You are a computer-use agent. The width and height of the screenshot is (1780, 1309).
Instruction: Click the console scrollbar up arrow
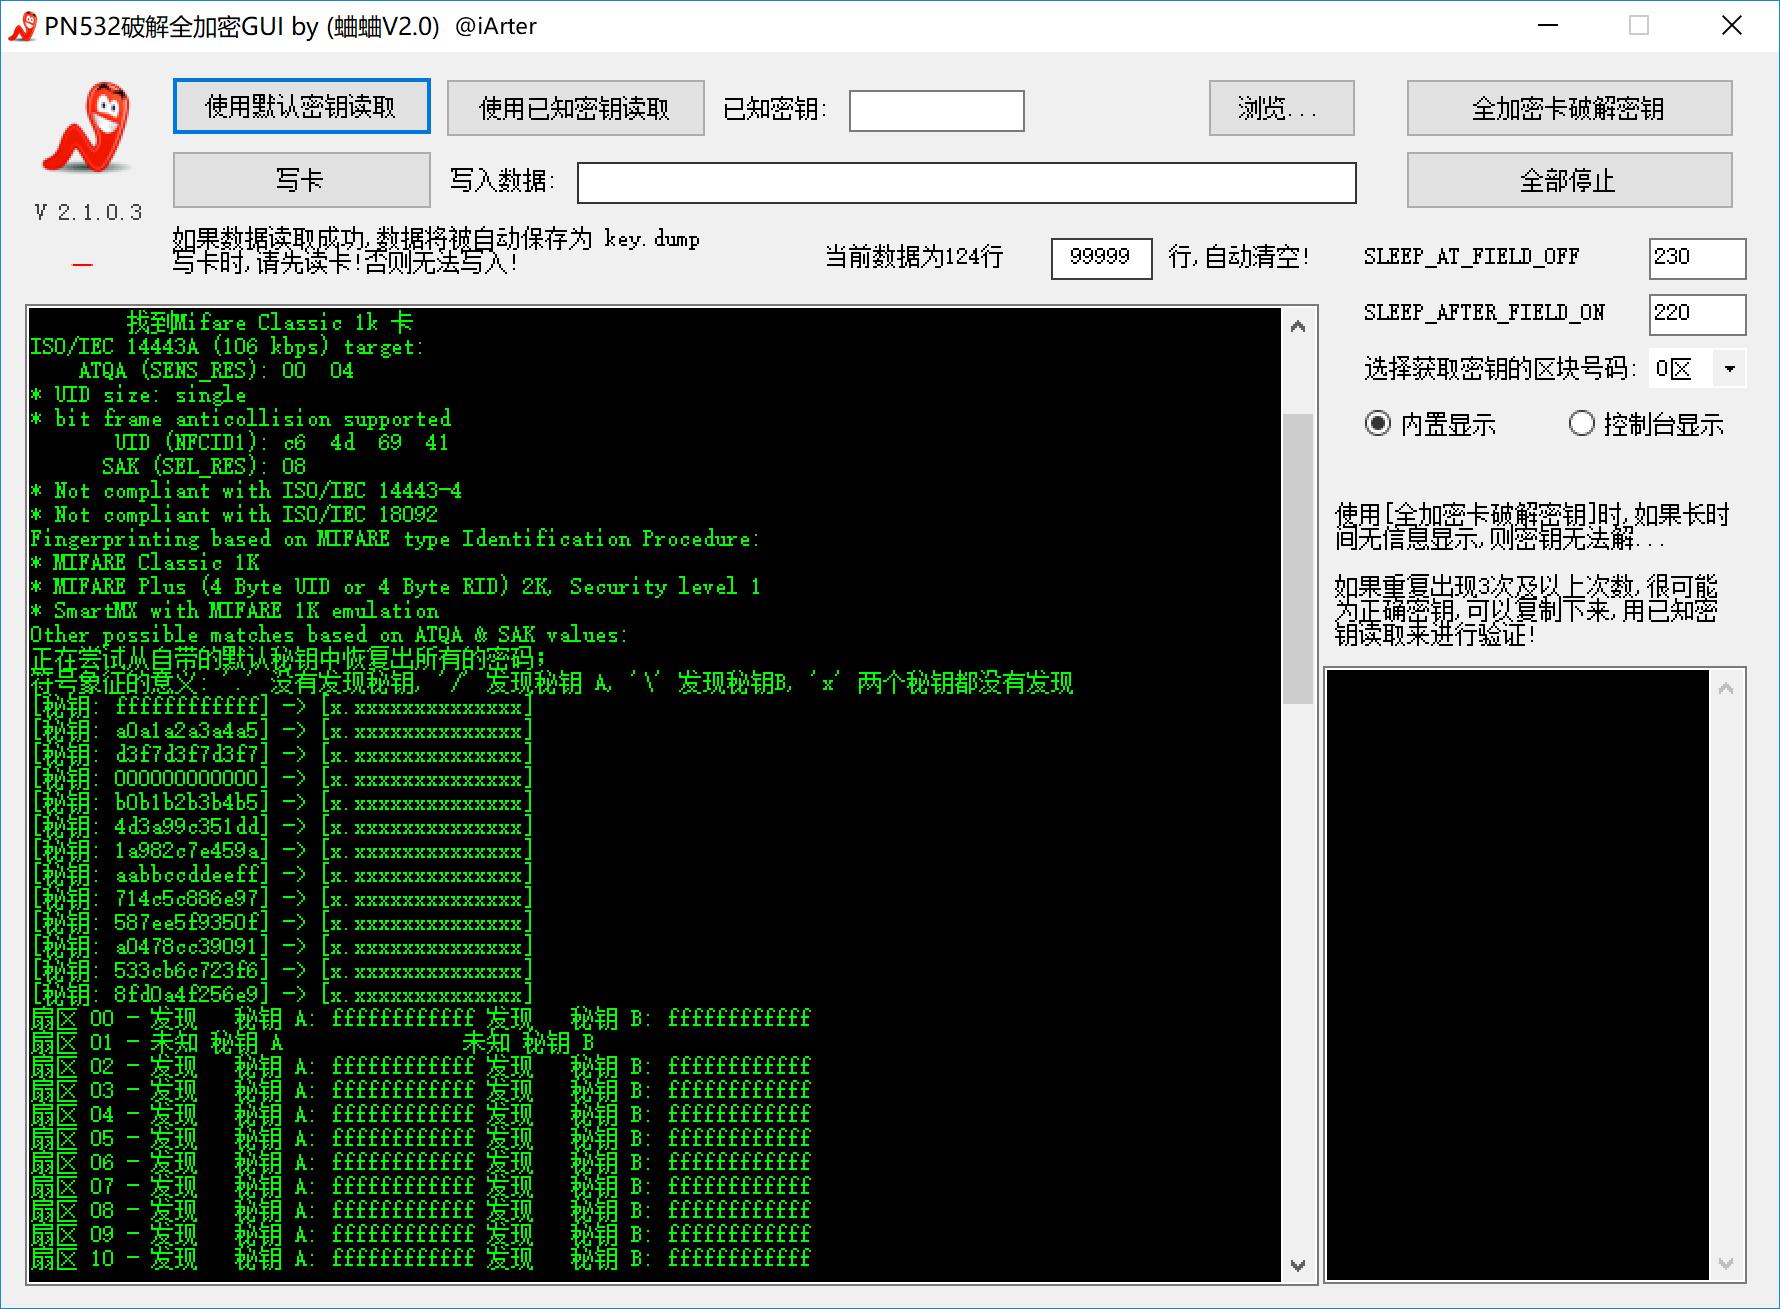(1297, 326)
